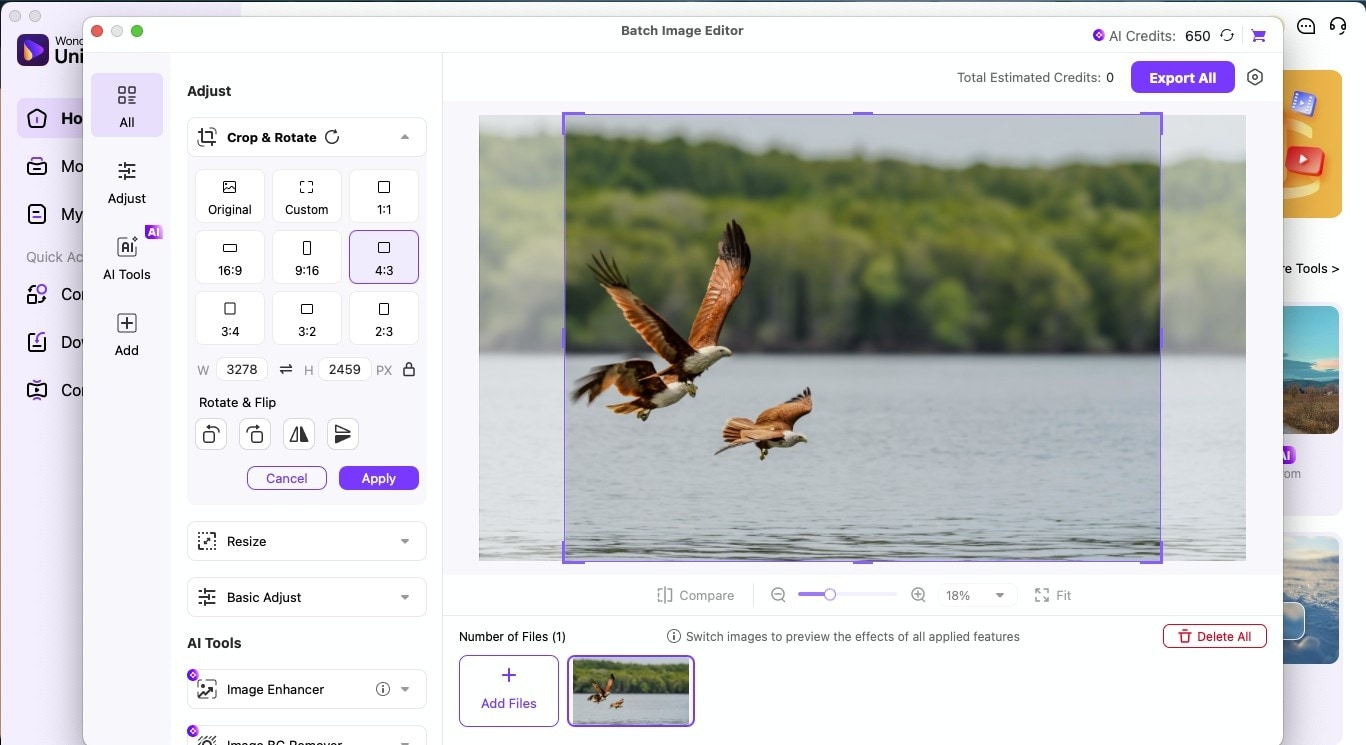Click the width input field
1366x745 pixels.
pyautogui.click(x=242, y=370)
